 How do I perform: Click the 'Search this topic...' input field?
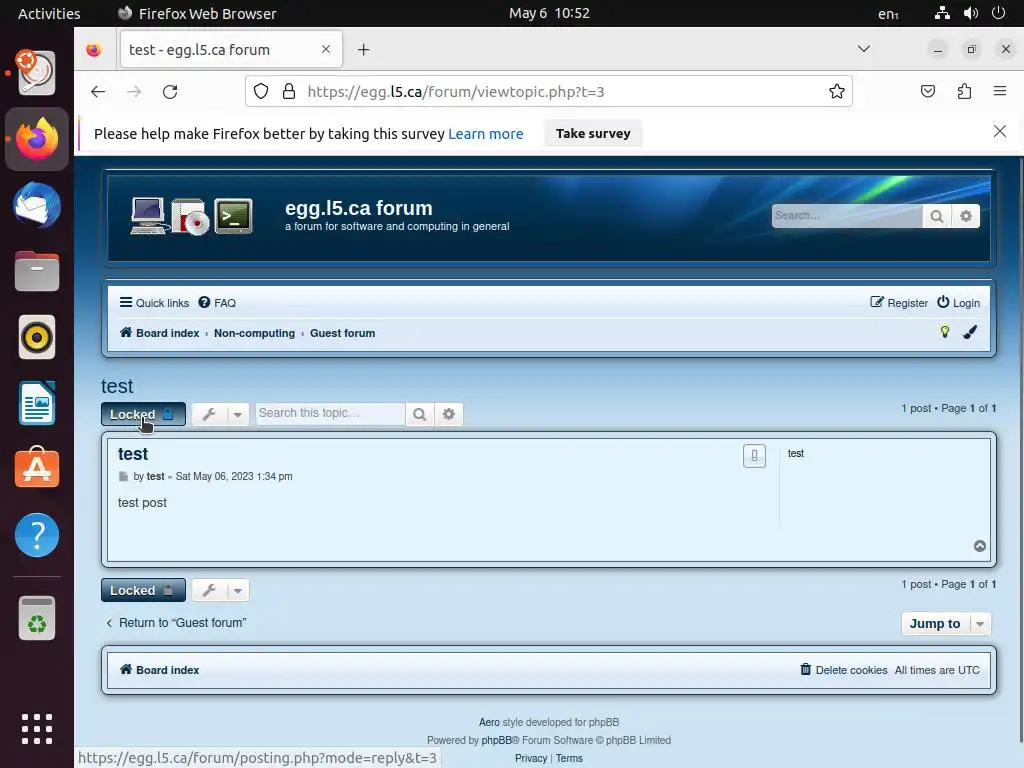(330, 414)
